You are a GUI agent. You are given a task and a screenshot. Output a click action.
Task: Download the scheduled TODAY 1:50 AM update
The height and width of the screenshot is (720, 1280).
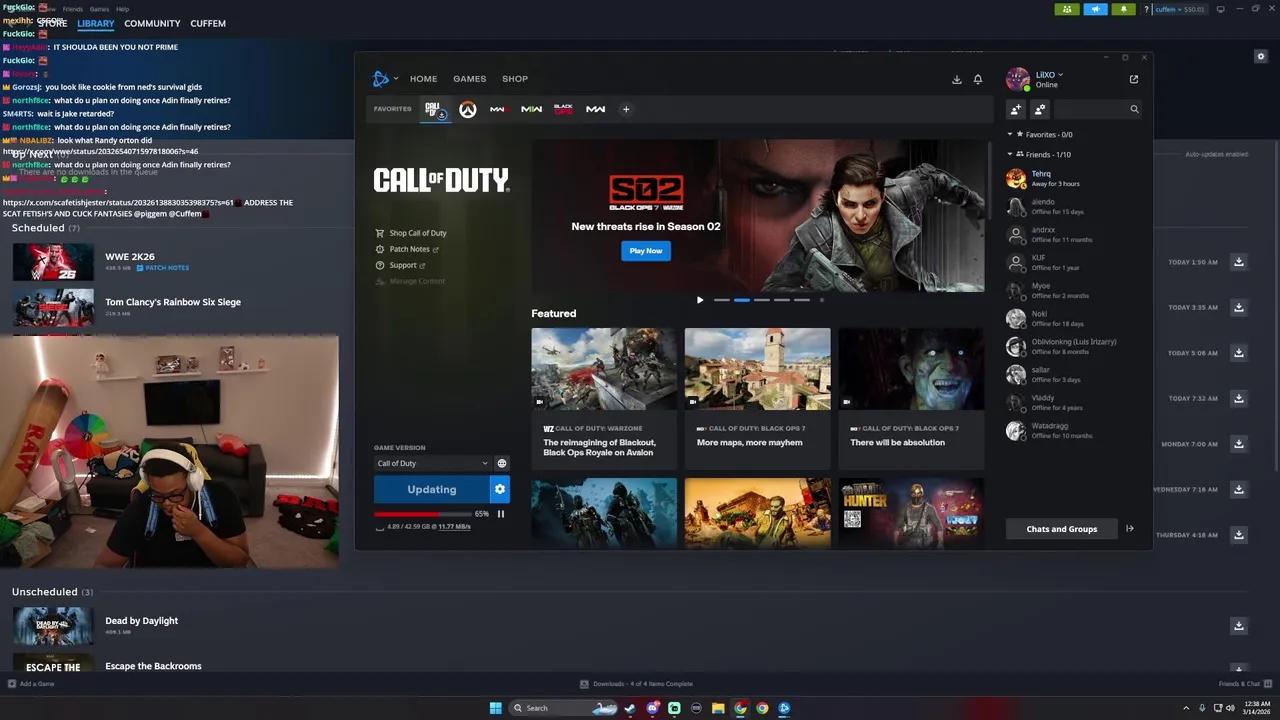click(1239, 262)
